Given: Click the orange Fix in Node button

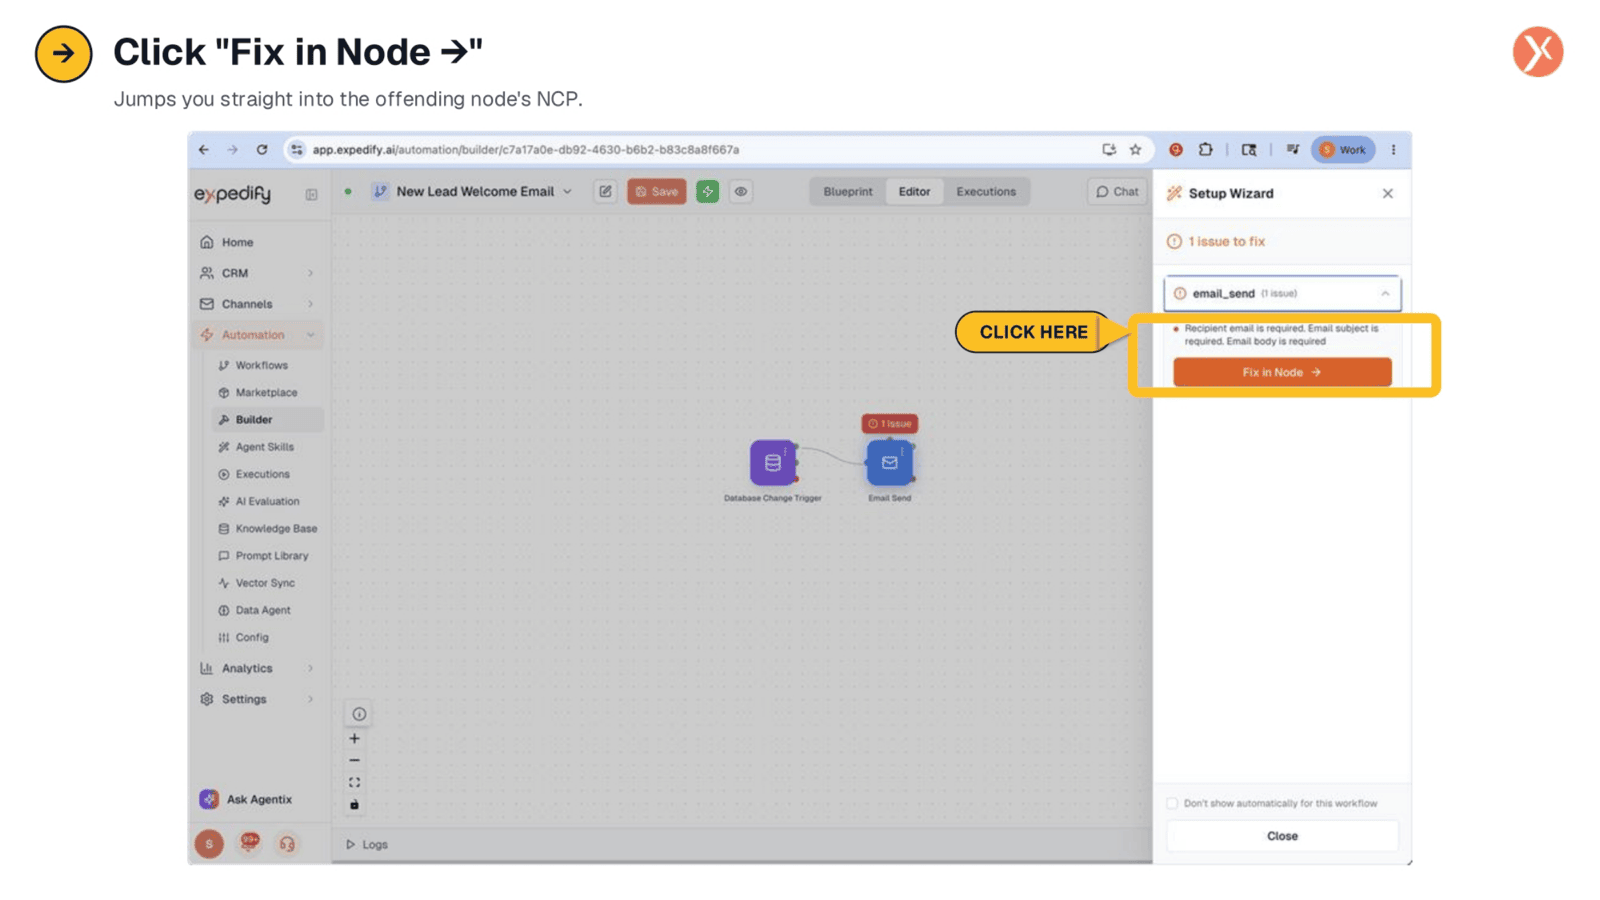Looking at the screenshot, I should tap(1282, 372).
